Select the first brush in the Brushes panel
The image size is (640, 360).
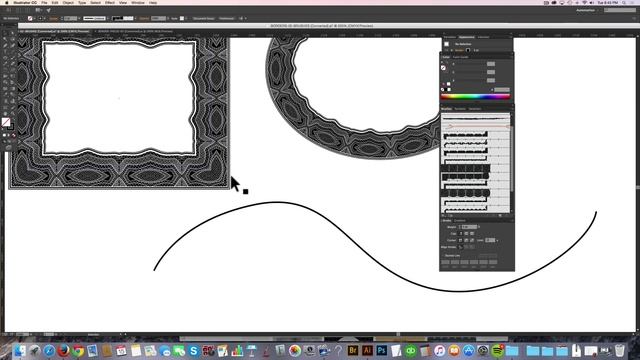pos(476,118)
